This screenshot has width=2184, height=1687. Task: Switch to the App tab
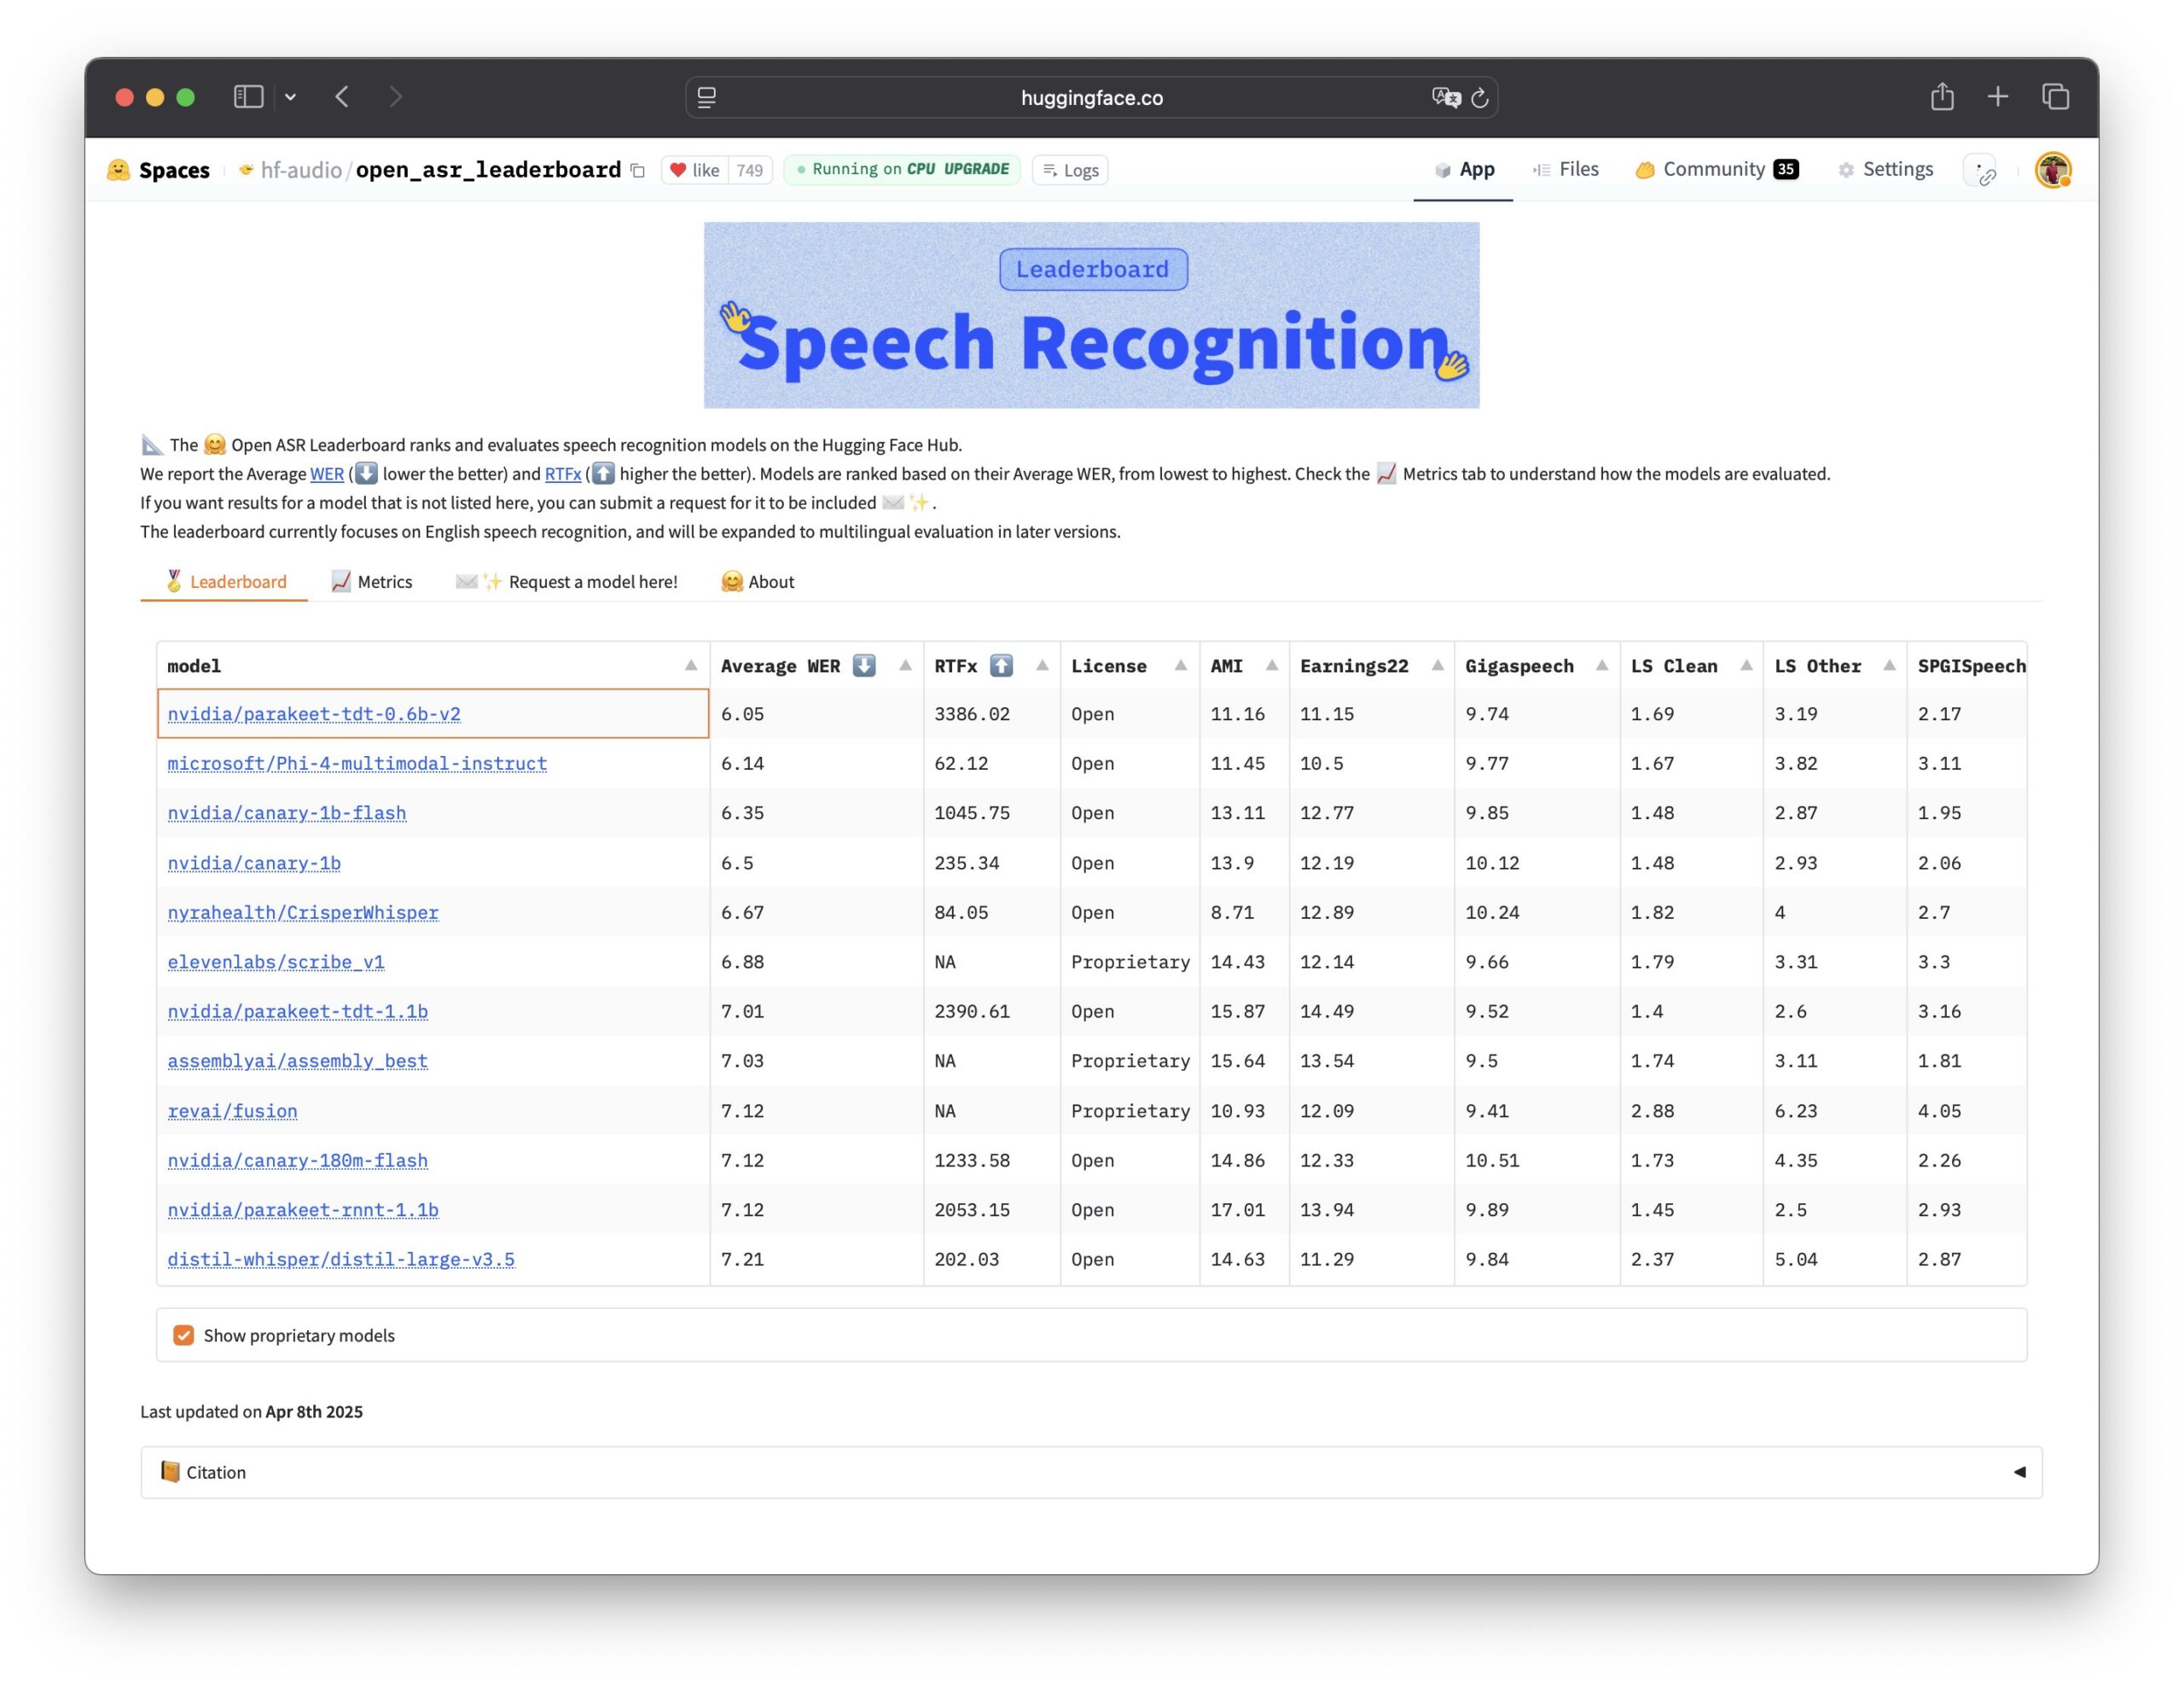(x=1464, y=169)
